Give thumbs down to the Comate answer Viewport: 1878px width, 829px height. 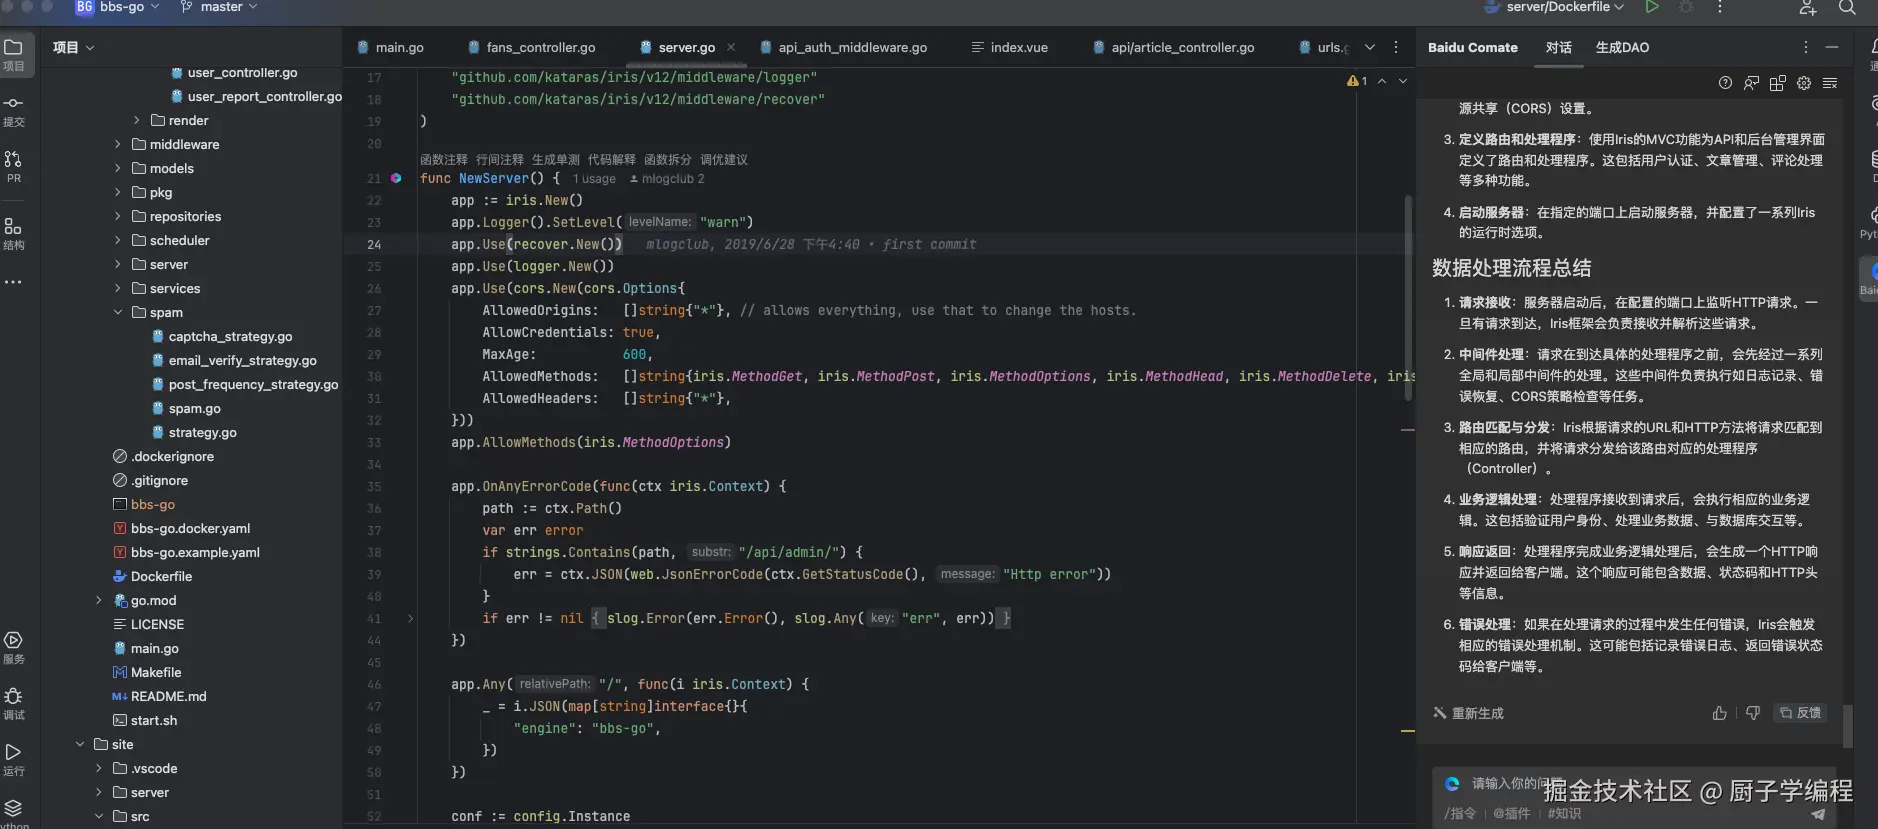(x=1753, y=713)
